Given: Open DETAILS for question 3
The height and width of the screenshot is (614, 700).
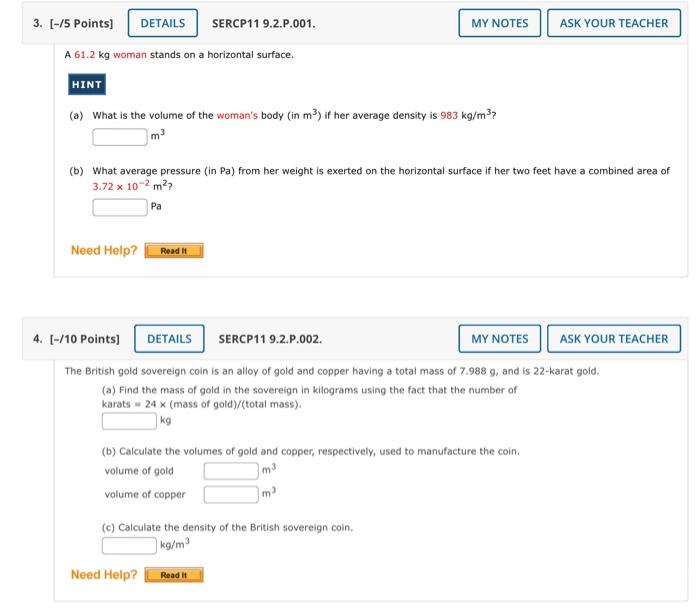Looking at the screenshot, I should point(162,23).
